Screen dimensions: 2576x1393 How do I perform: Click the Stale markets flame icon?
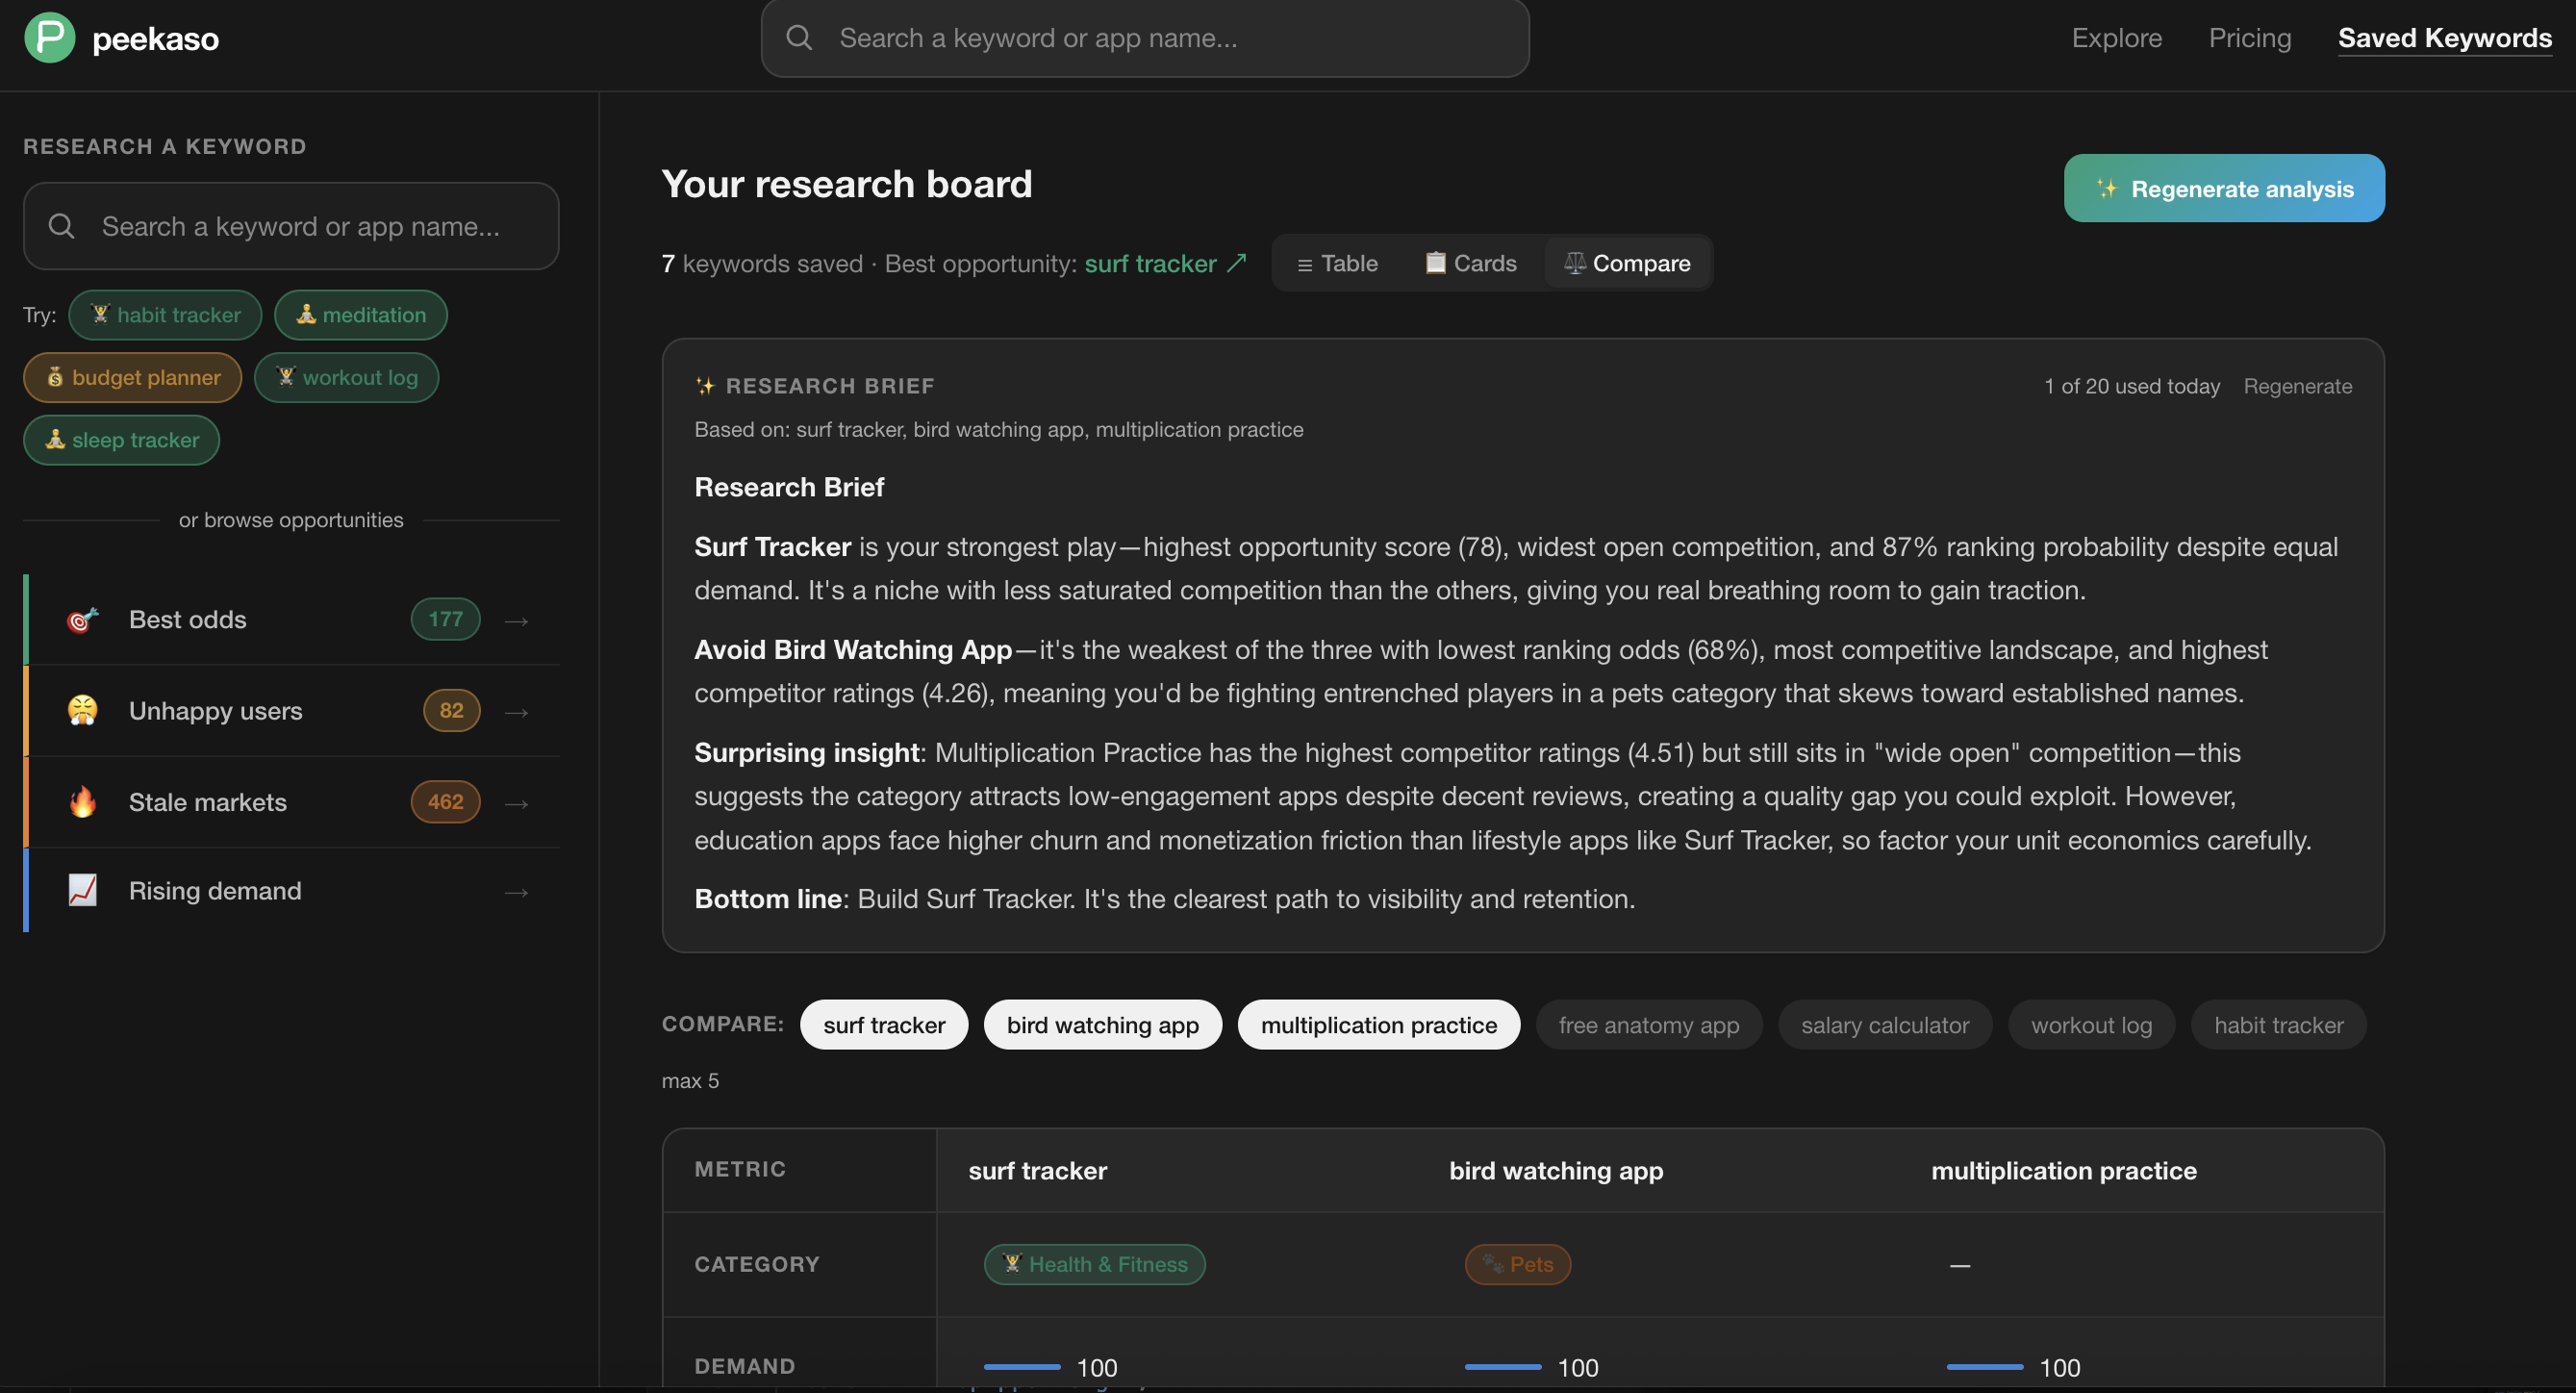pyautogui.click(x=82, y=802)
